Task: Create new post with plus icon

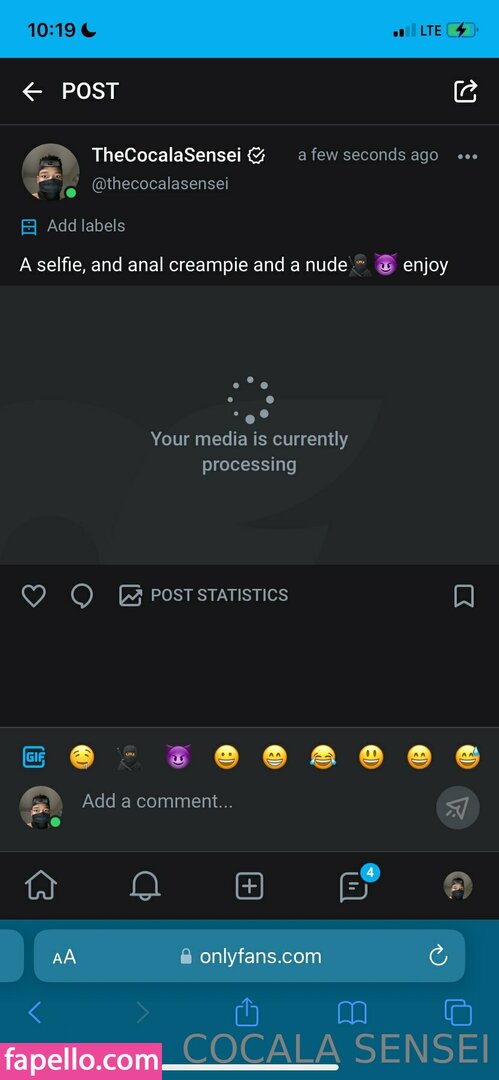Action: click(x=250, y=886)
